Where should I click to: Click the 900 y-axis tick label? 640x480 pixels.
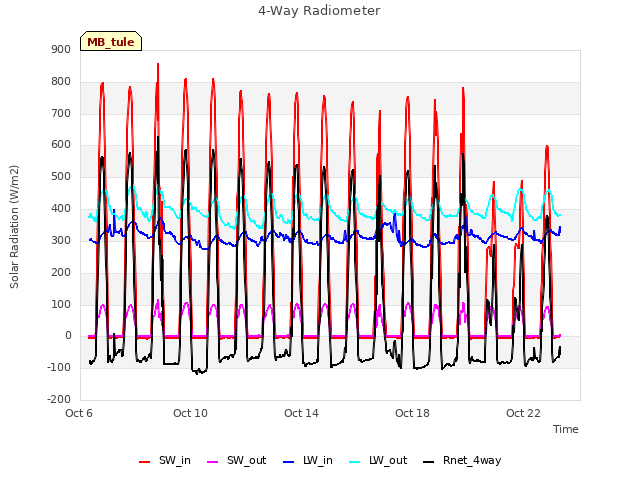pyautogui.click(x=61, y=50)
